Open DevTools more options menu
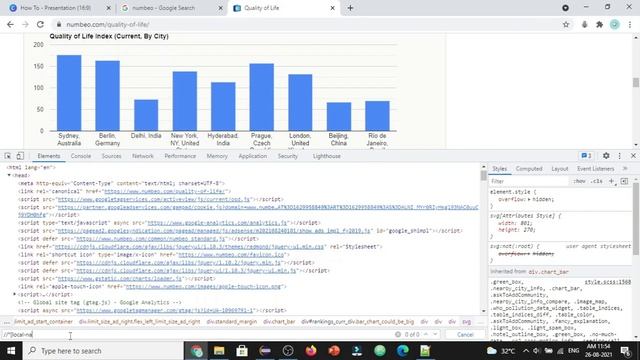This screenshot has height=360, width=640. [x=620, y=156]
